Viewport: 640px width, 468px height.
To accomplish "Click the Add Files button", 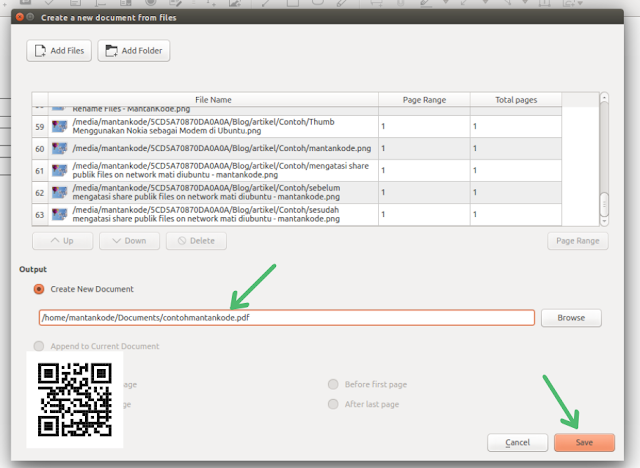I will [59, 51].
